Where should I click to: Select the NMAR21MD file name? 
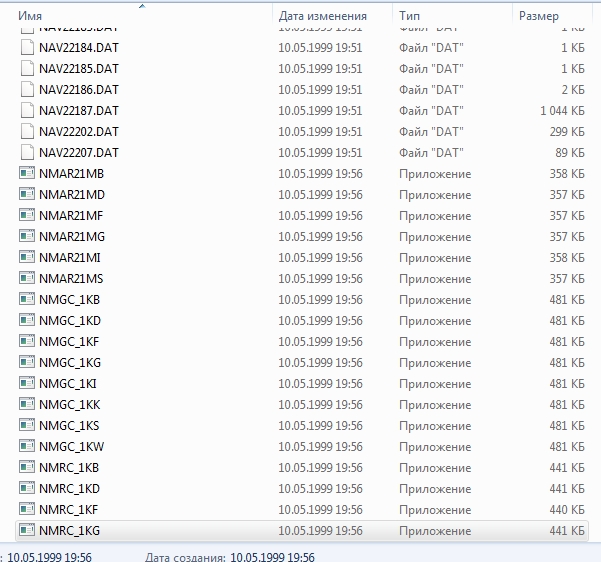click(72, 195)
